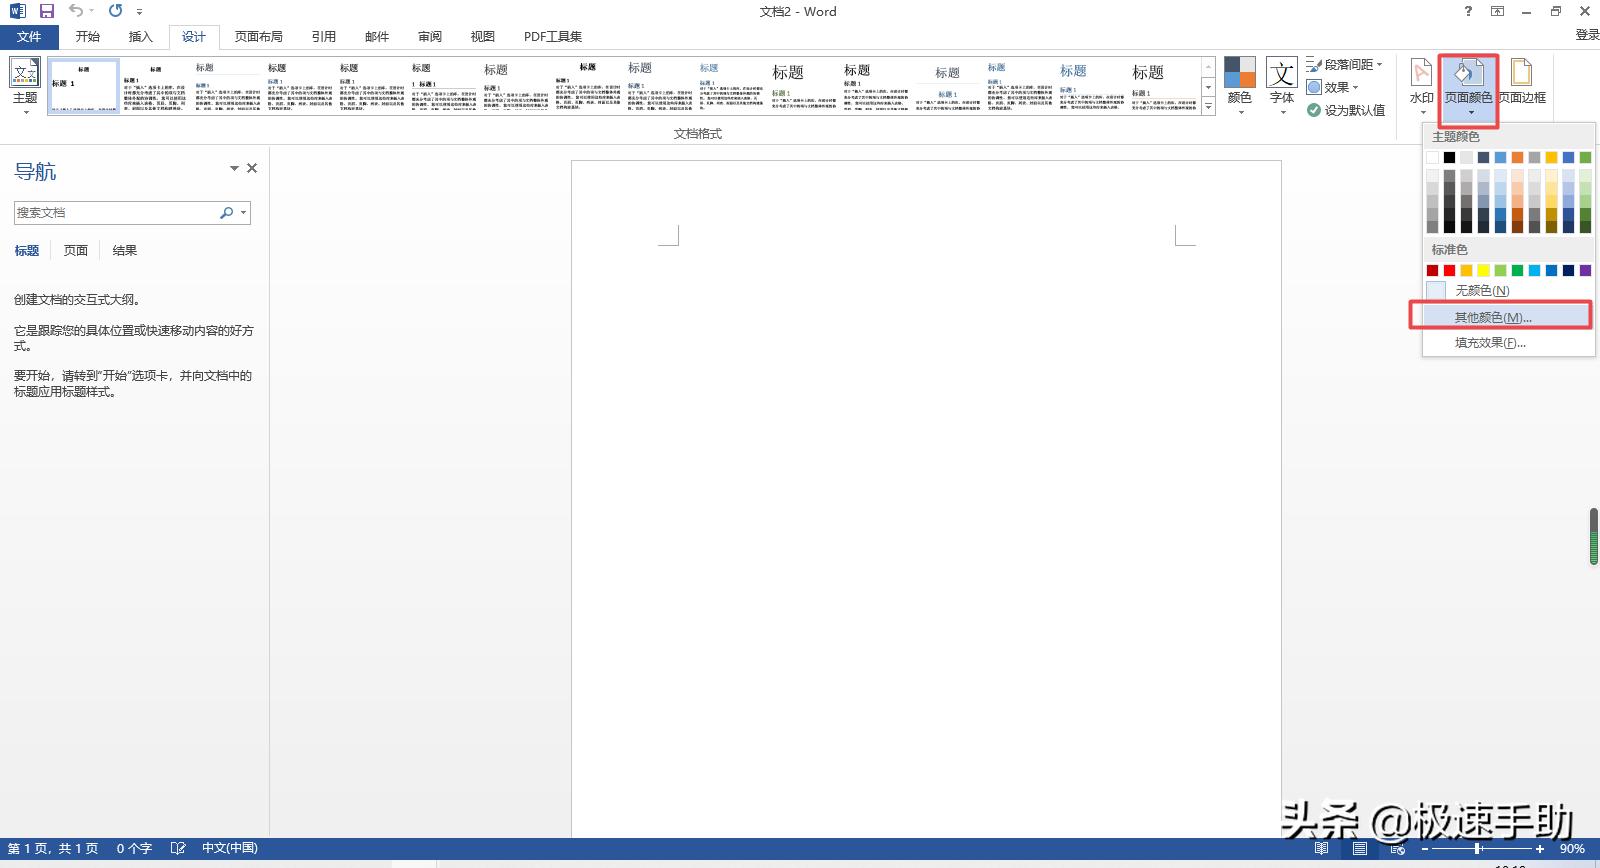Switch to the 插入 Insert tab
The height and width of the screenshot is (868, 1600).
(x=141, y=37)
